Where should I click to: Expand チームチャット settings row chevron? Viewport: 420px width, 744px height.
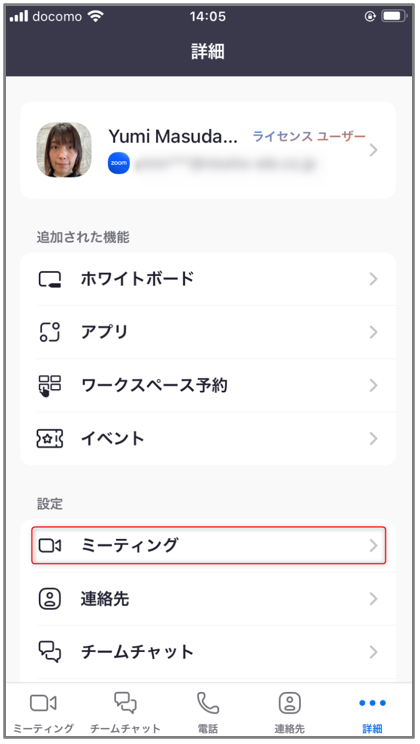pos(373,651)
